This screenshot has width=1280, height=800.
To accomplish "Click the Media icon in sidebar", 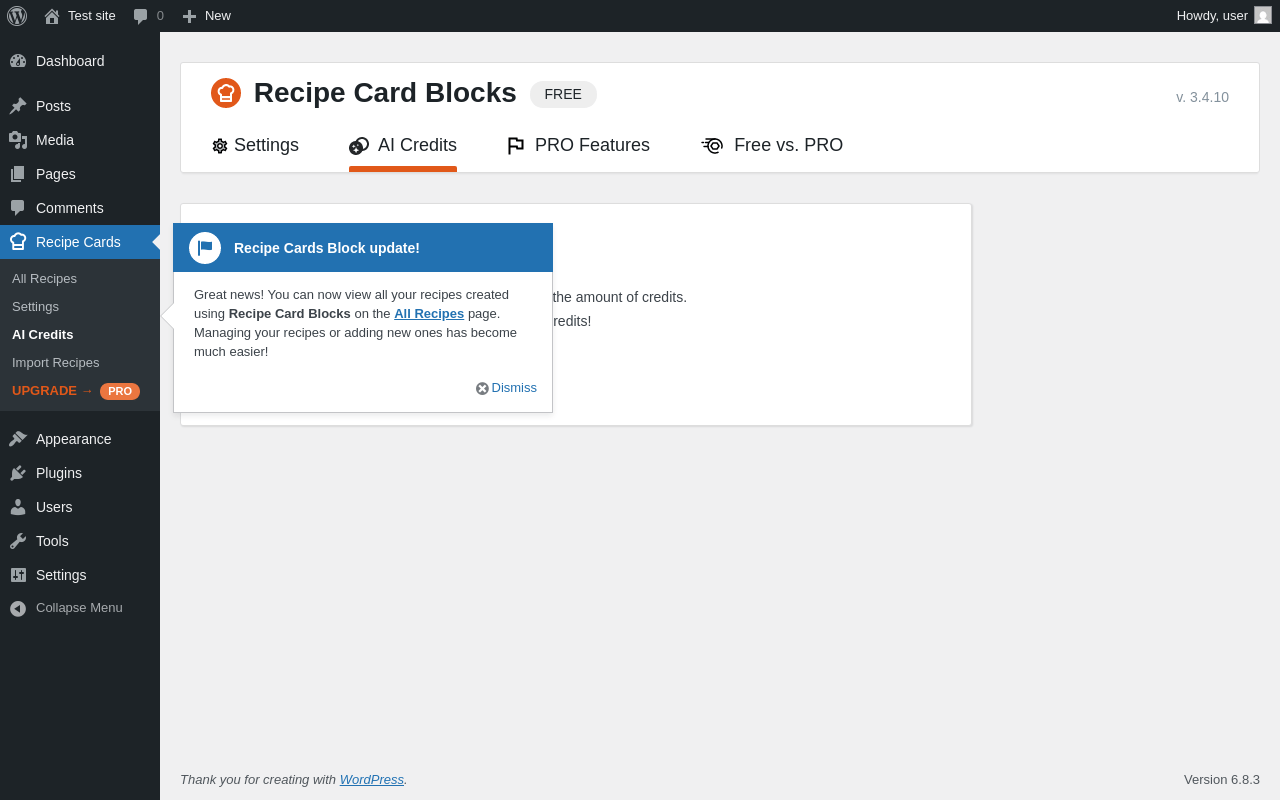I will (x=18, y=140).
